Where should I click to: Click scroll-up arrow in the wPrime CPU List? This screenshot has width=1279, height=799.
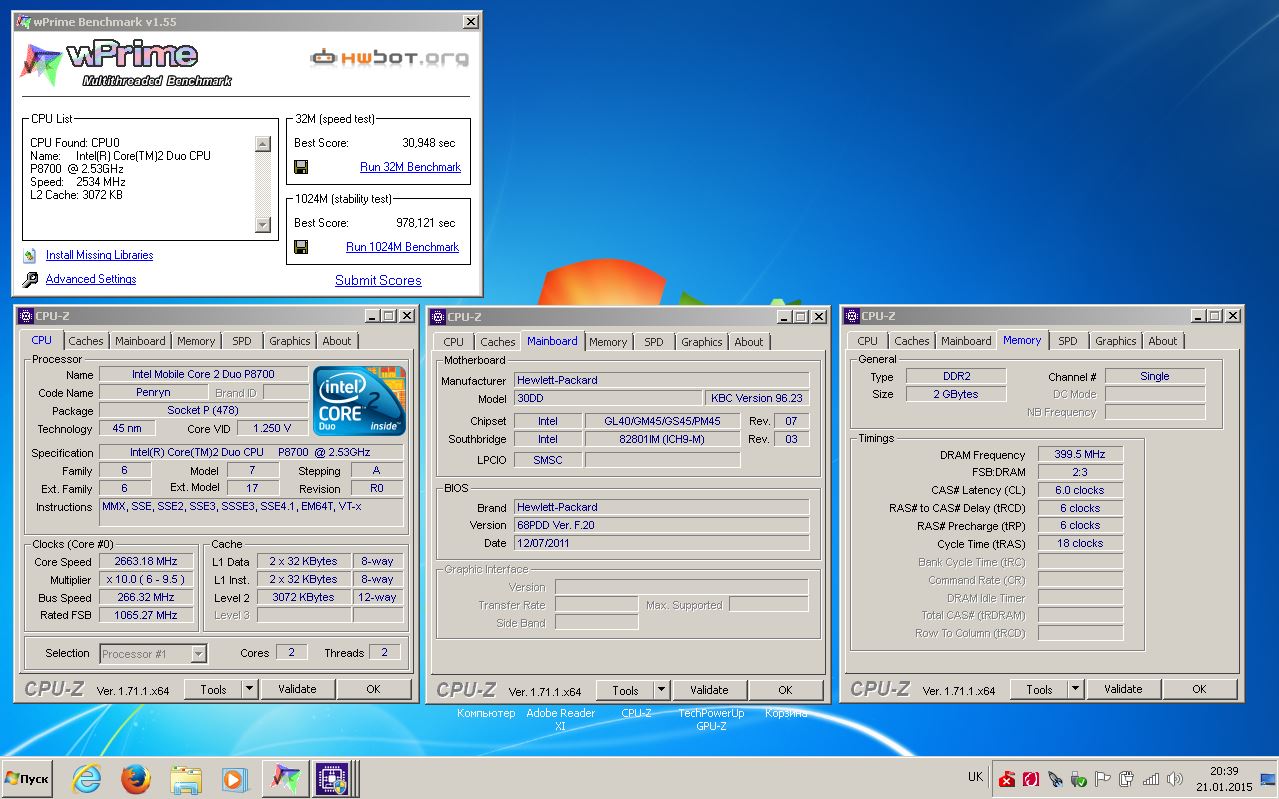click(x=262, y=144)
